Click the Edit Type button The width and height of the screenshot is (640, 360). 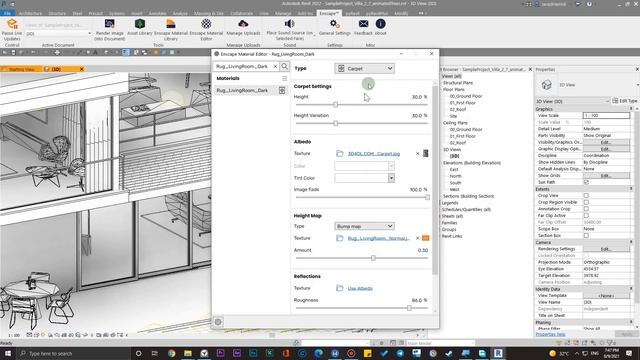tap(625, 101)
